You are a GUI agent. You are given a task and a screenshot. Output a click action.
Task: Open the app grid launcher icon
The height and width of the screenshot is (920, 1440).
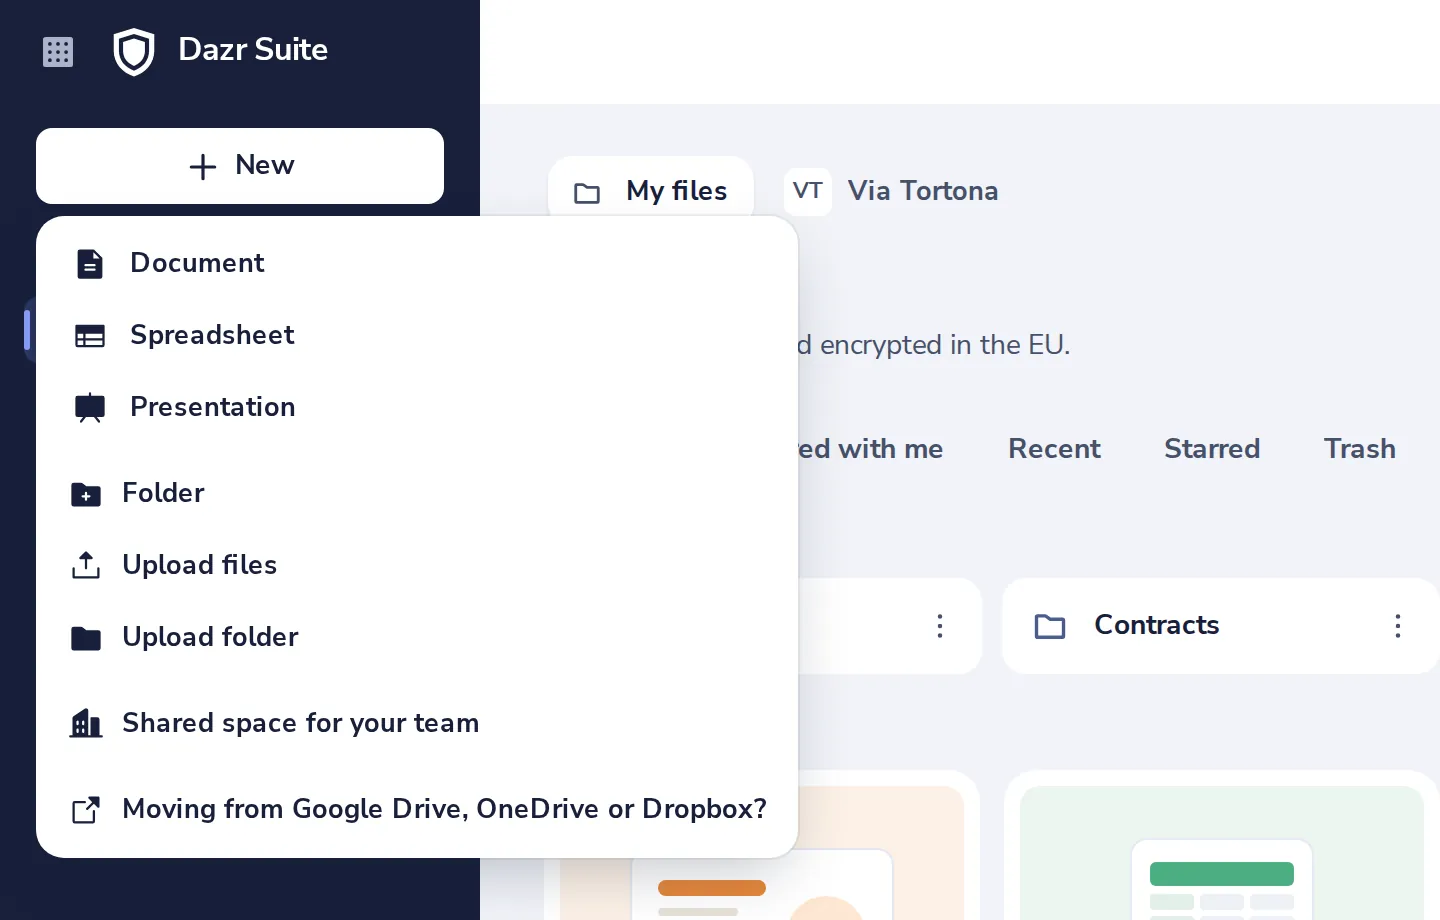click(58, 52)
